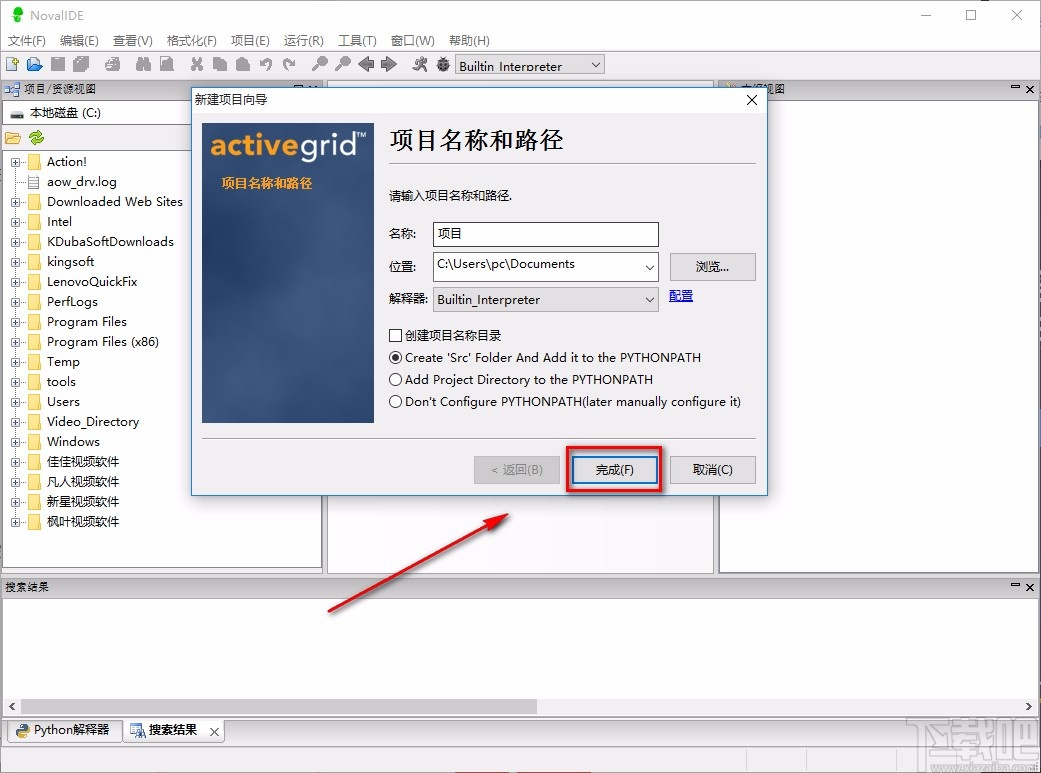Image resolution: width=1041 pixels, height=773 pixels.
Task: Click the second magnifier zoom icon
Action: [x=343, y=64]
